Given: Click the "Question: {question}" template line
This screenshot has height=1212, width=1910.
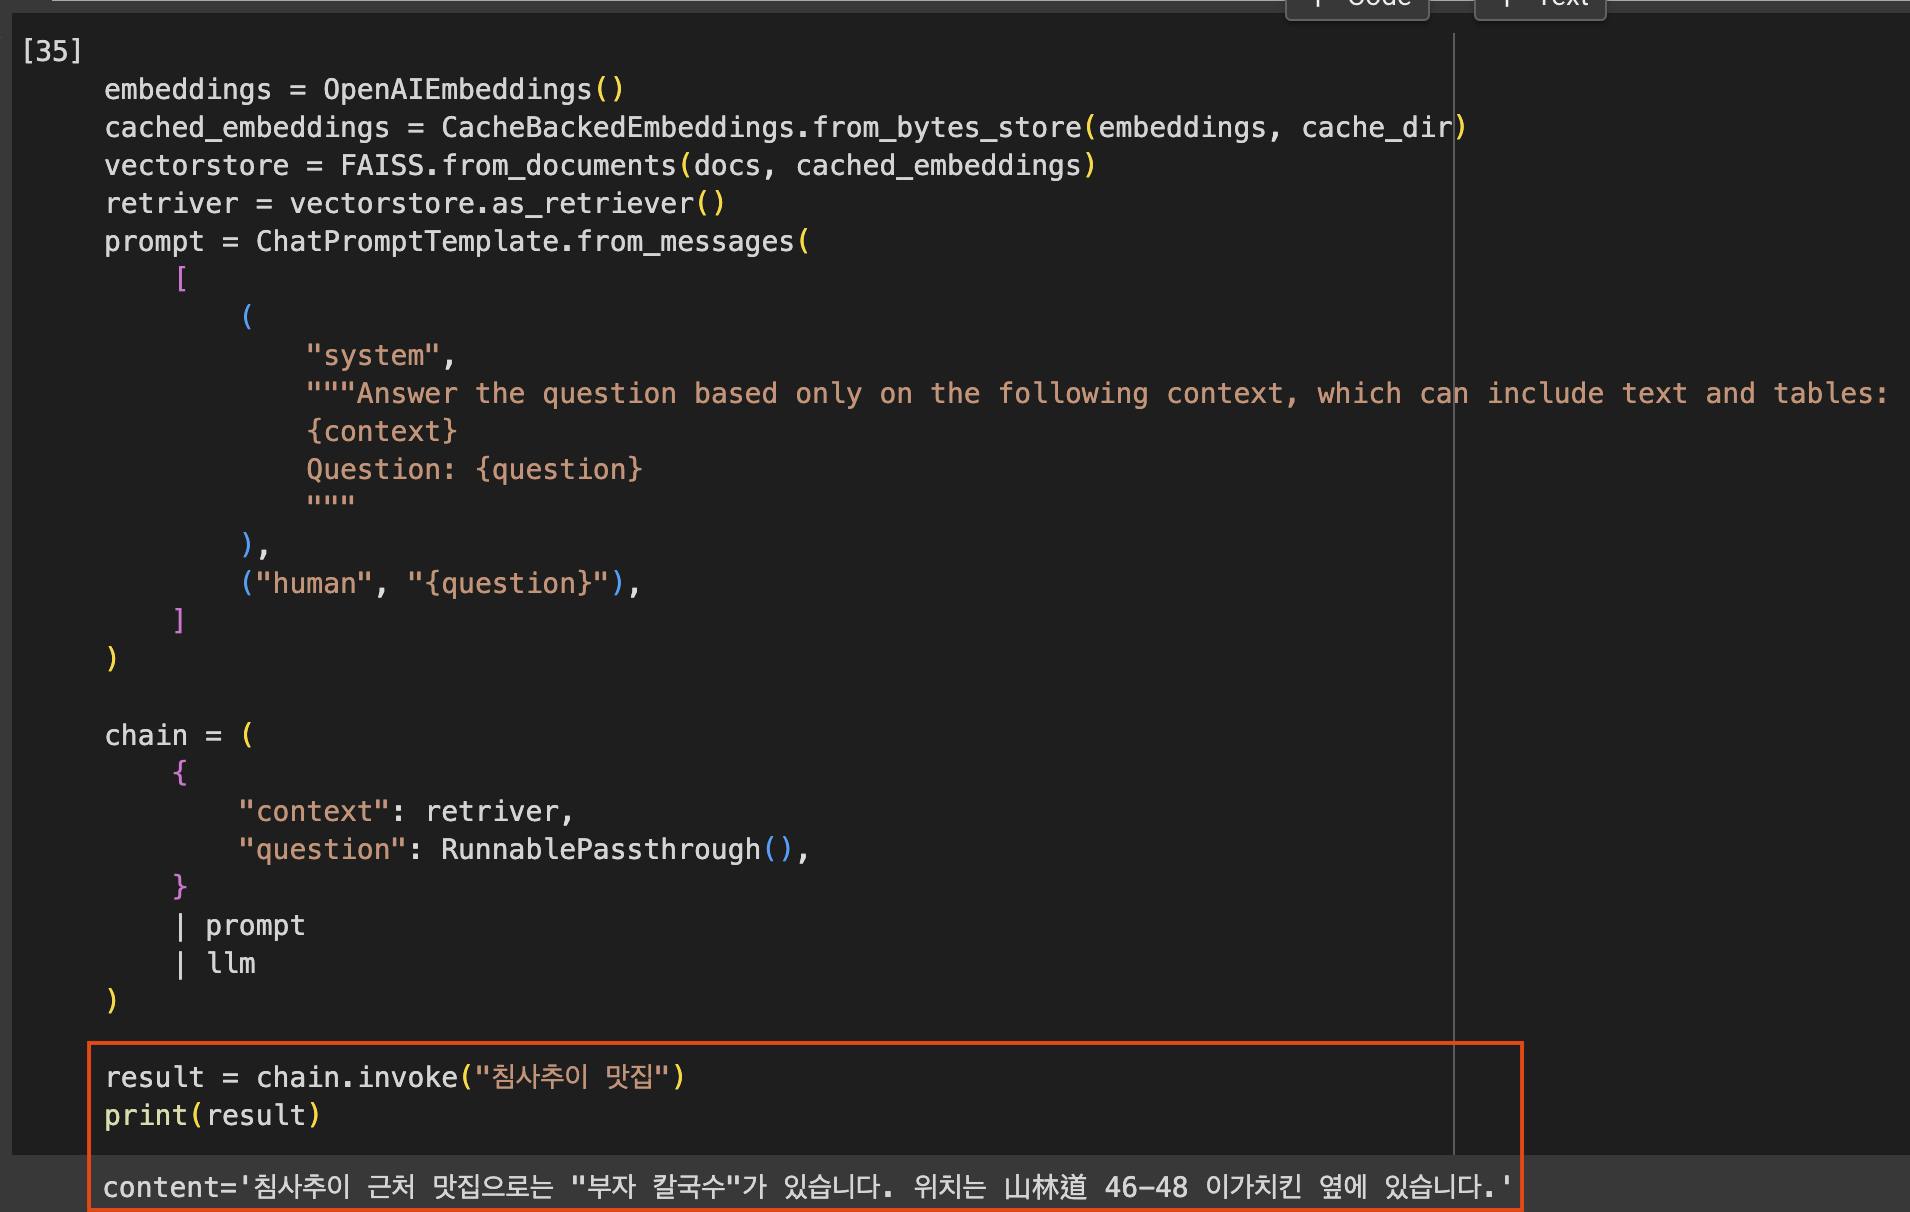Looking at the screenshot, I should tap(474, 470).
